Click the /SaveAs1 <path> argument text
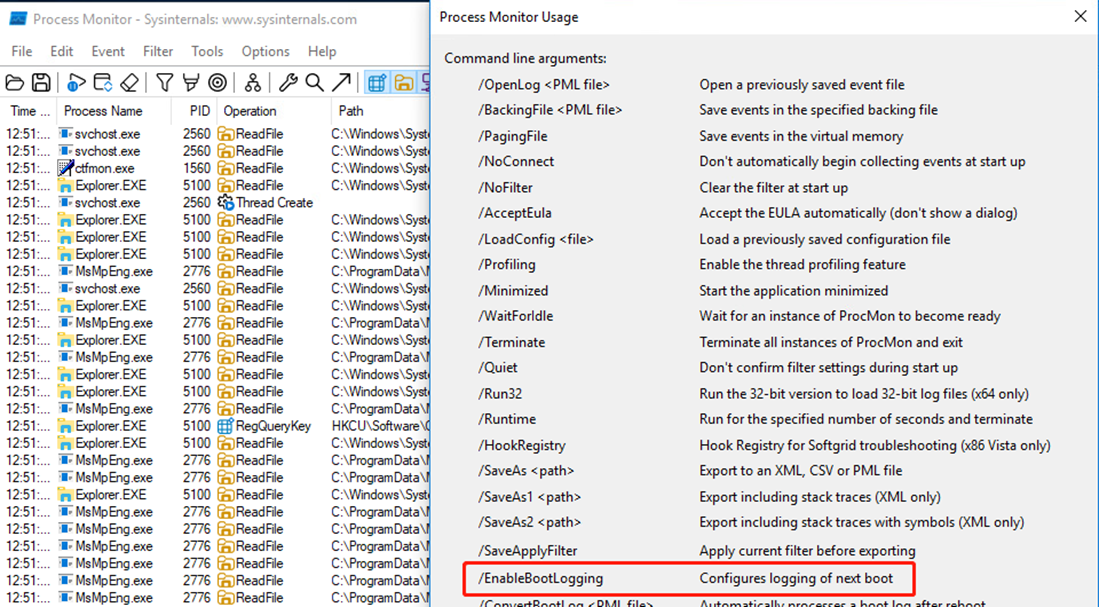The height and width of the screenshot is (607, 1099). click(x=529, y=497)
